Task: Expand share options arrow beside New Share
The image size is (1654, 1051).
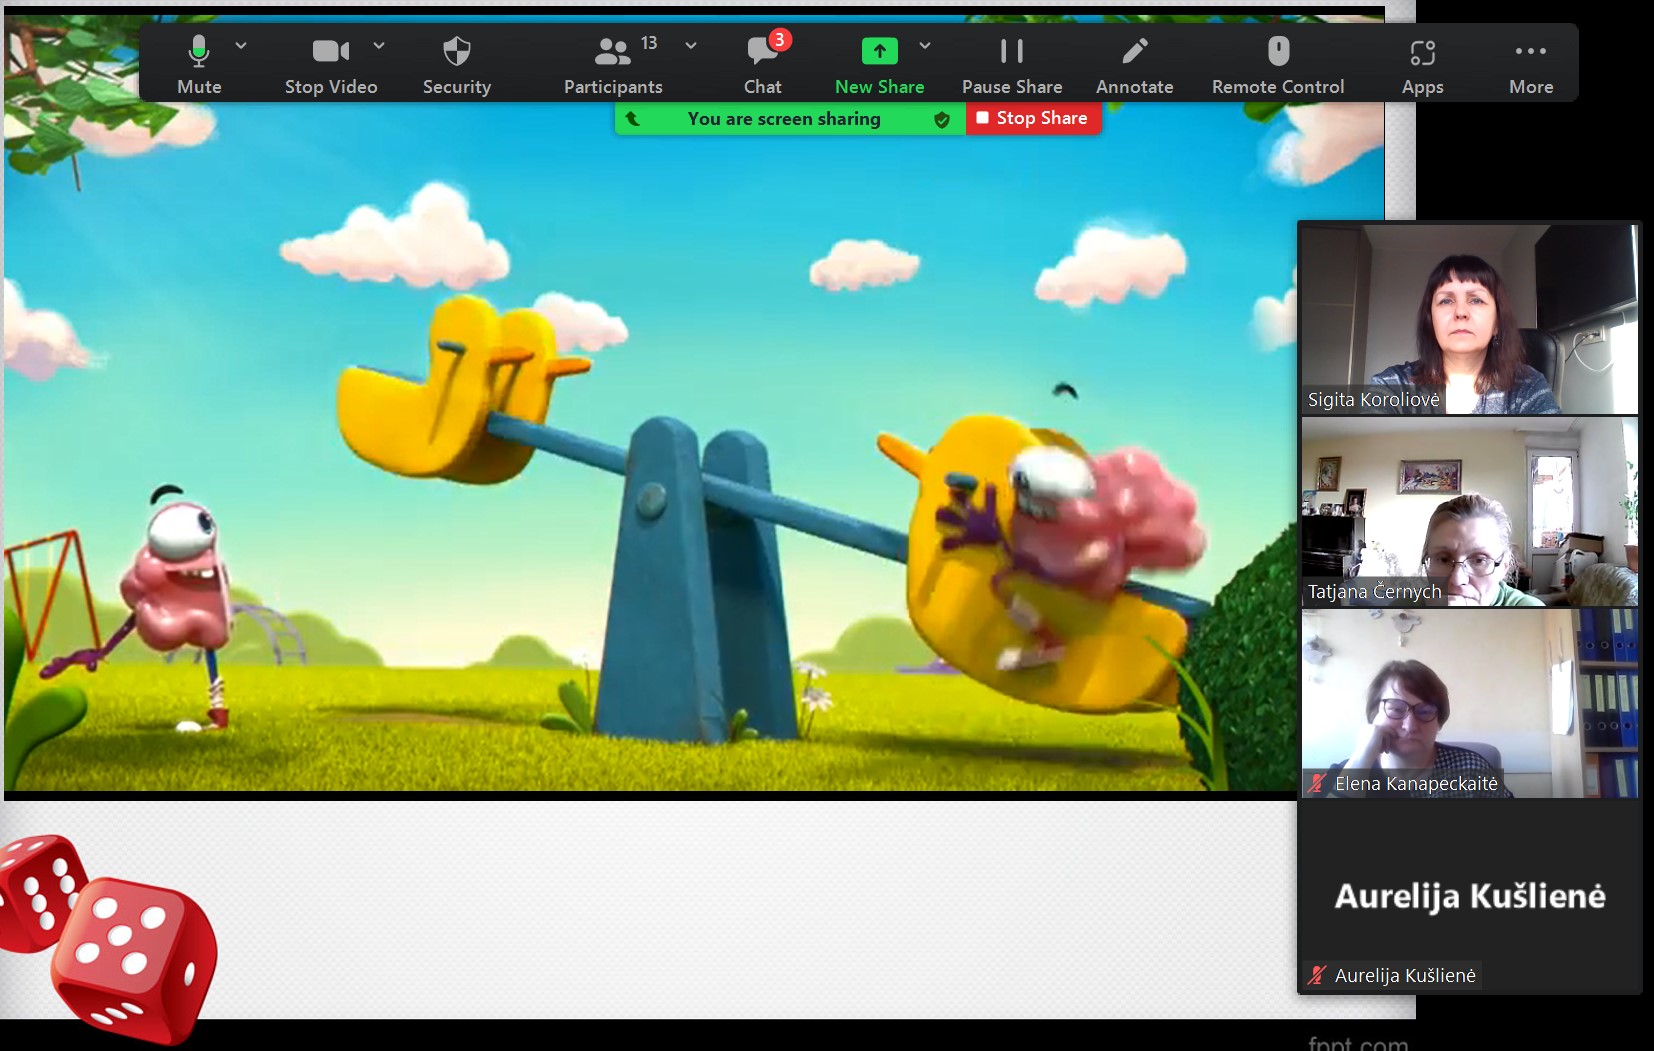Action: (925, 46)
